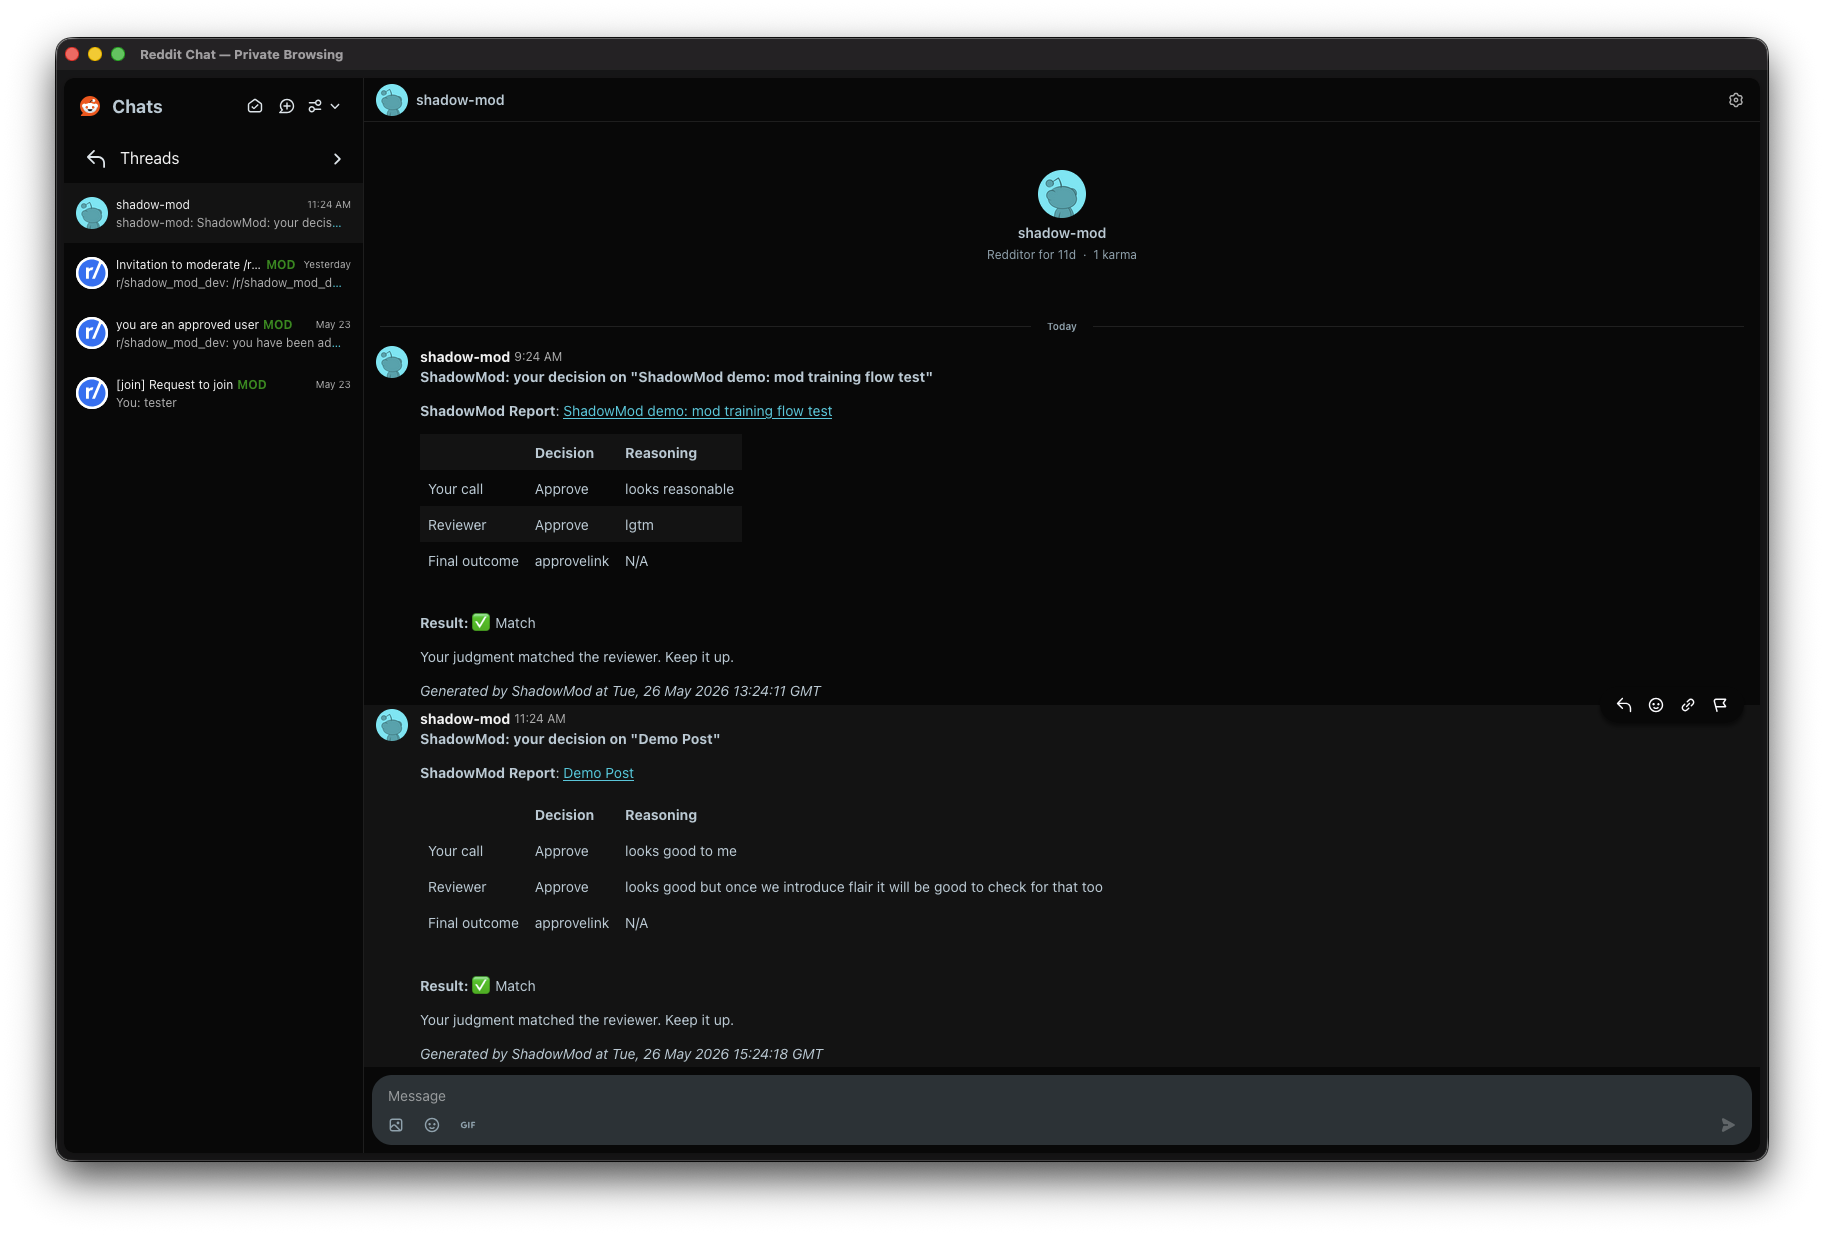Send the message with the arrow icon
The height and width of the screenshot is (1235, 1824).
[1728, 1125]
